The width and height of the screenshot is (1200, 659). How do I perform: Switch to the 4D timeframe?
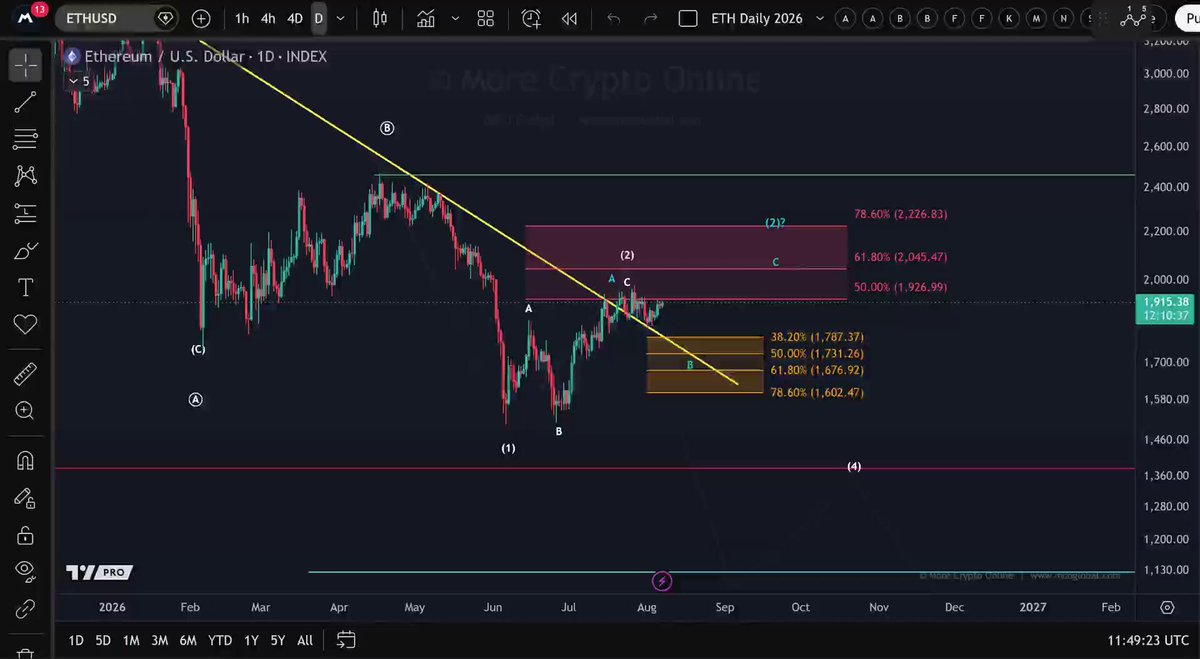click(x=294, y=18)
